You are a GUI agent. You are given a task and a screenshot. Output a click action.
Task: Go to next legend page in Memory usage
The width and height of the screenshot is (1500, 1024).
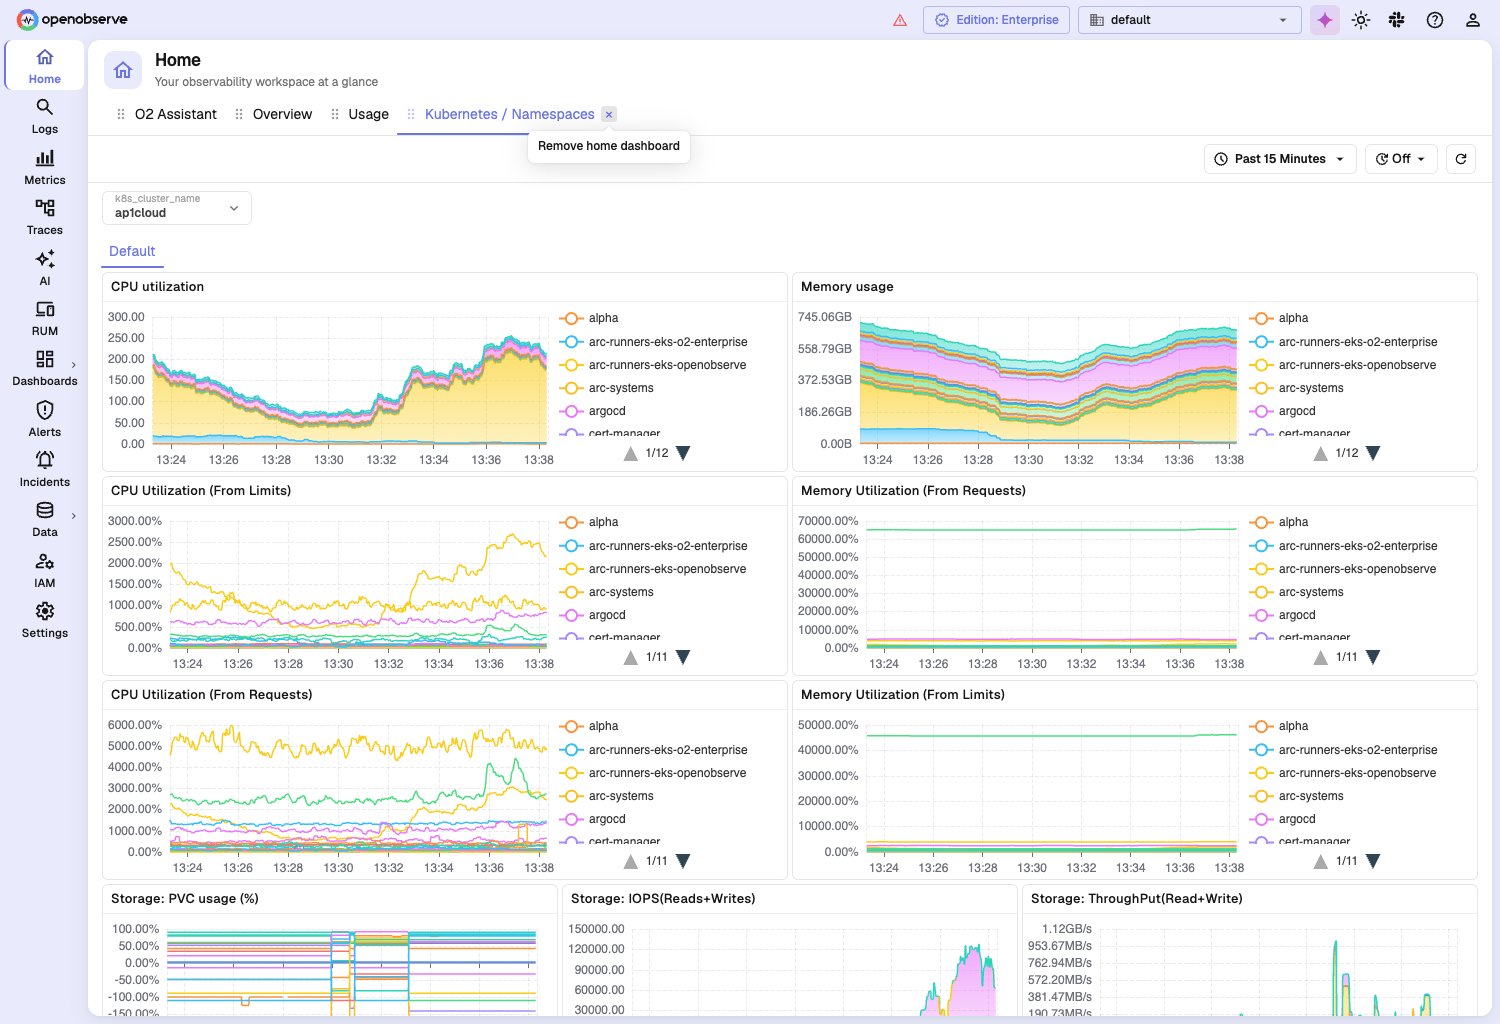(1373, 454)
